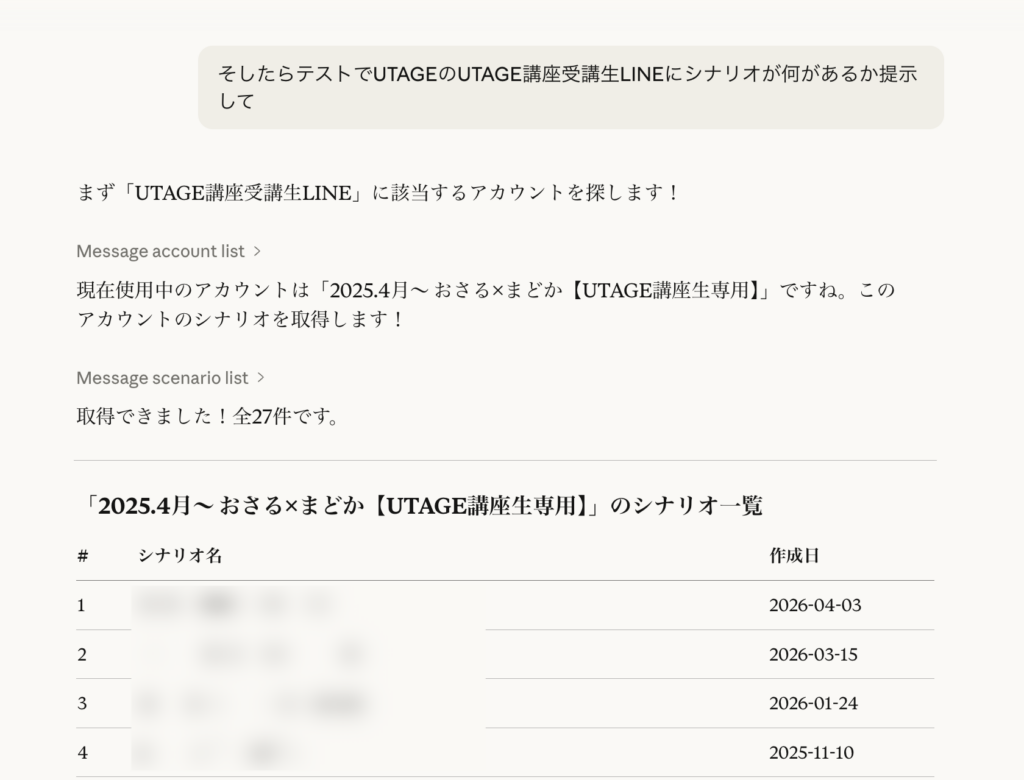Click row number 3 in the table
The width and height of the screenshot is (1024, 780).
(82, 703)
